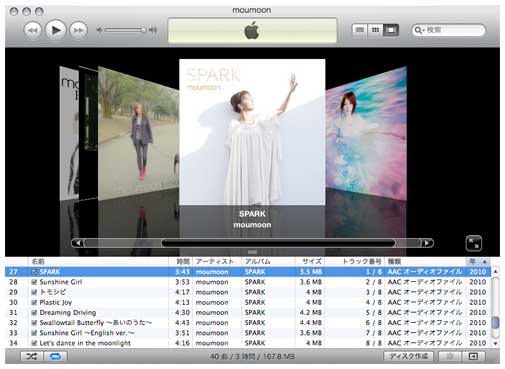
Task: Sort by 名前 column header
Action: click(x=99, y=261)
